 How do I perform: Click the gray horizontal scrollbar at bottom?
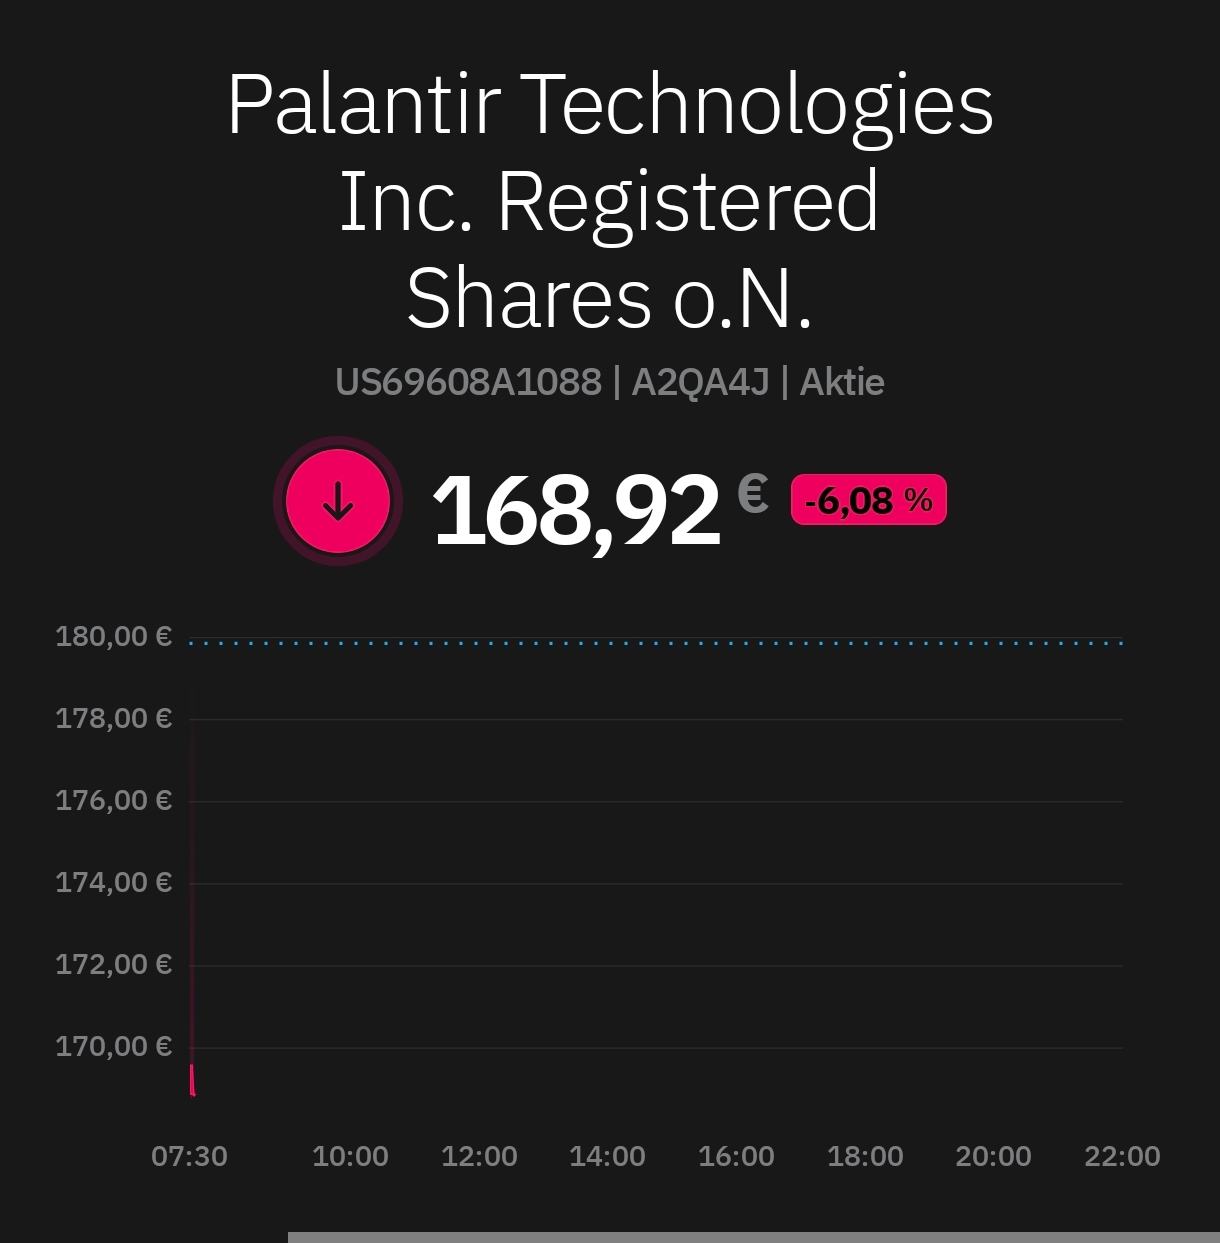753,1237
